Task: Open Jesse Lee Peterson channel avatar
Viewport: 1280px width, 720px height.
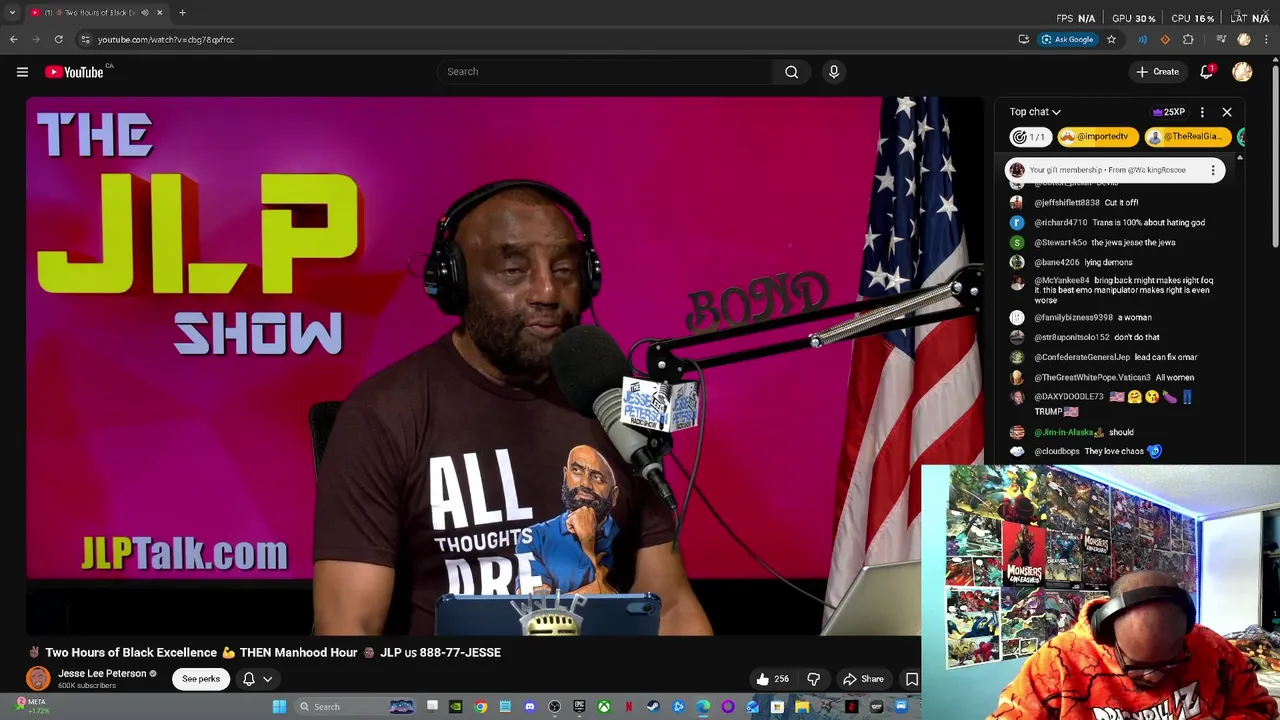Action: 38,678
